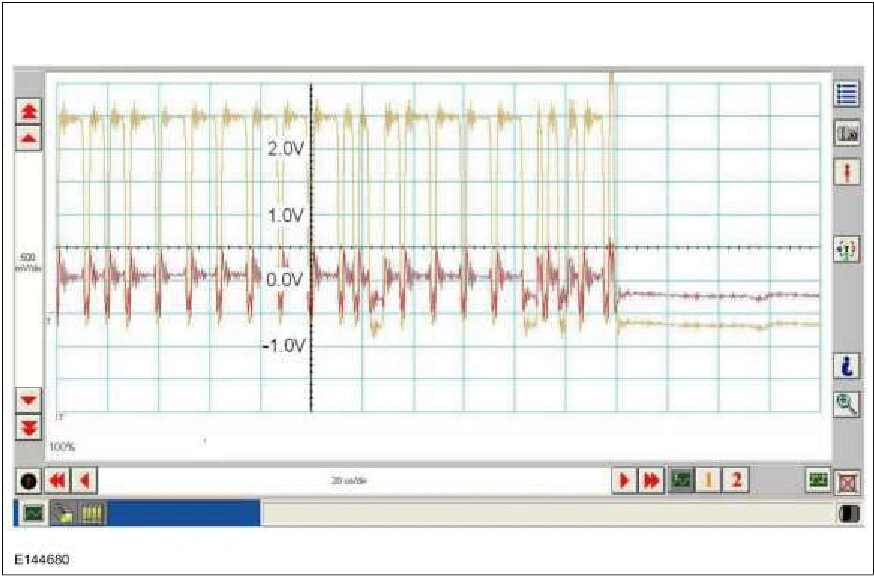Click the 100% zoom label

coord(62,447)
